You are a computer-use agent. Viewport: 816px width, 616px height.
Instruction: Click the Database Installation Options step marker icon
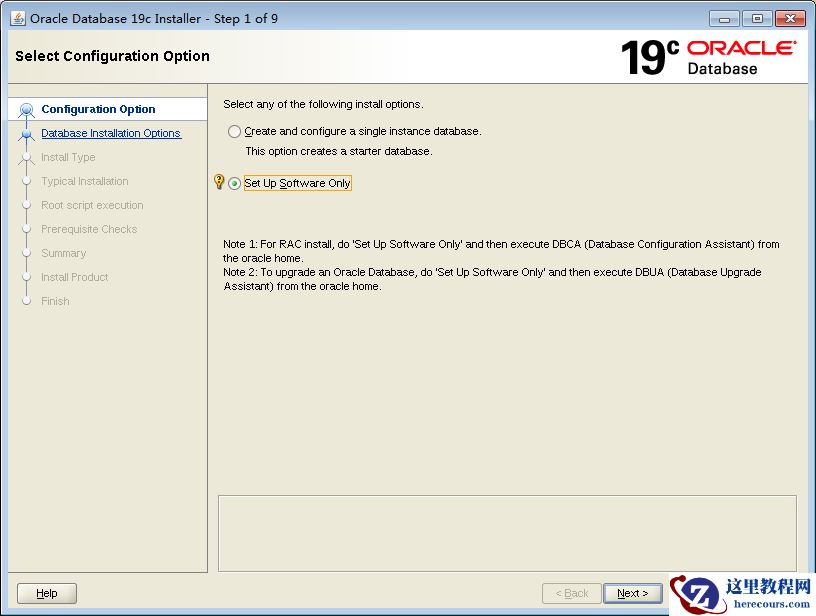tap(27, 134)
